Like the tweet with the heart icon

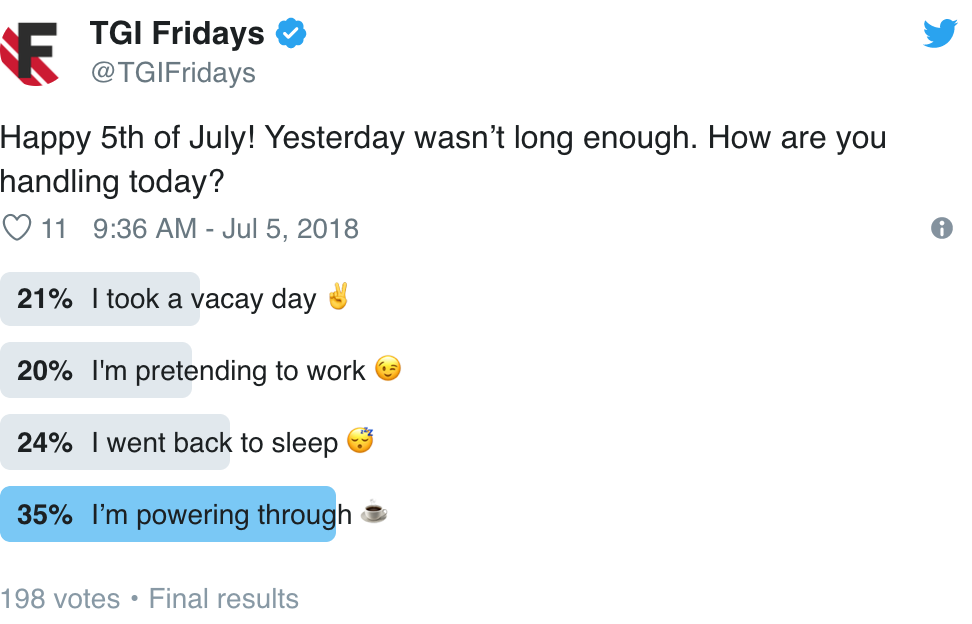[17, 227]
